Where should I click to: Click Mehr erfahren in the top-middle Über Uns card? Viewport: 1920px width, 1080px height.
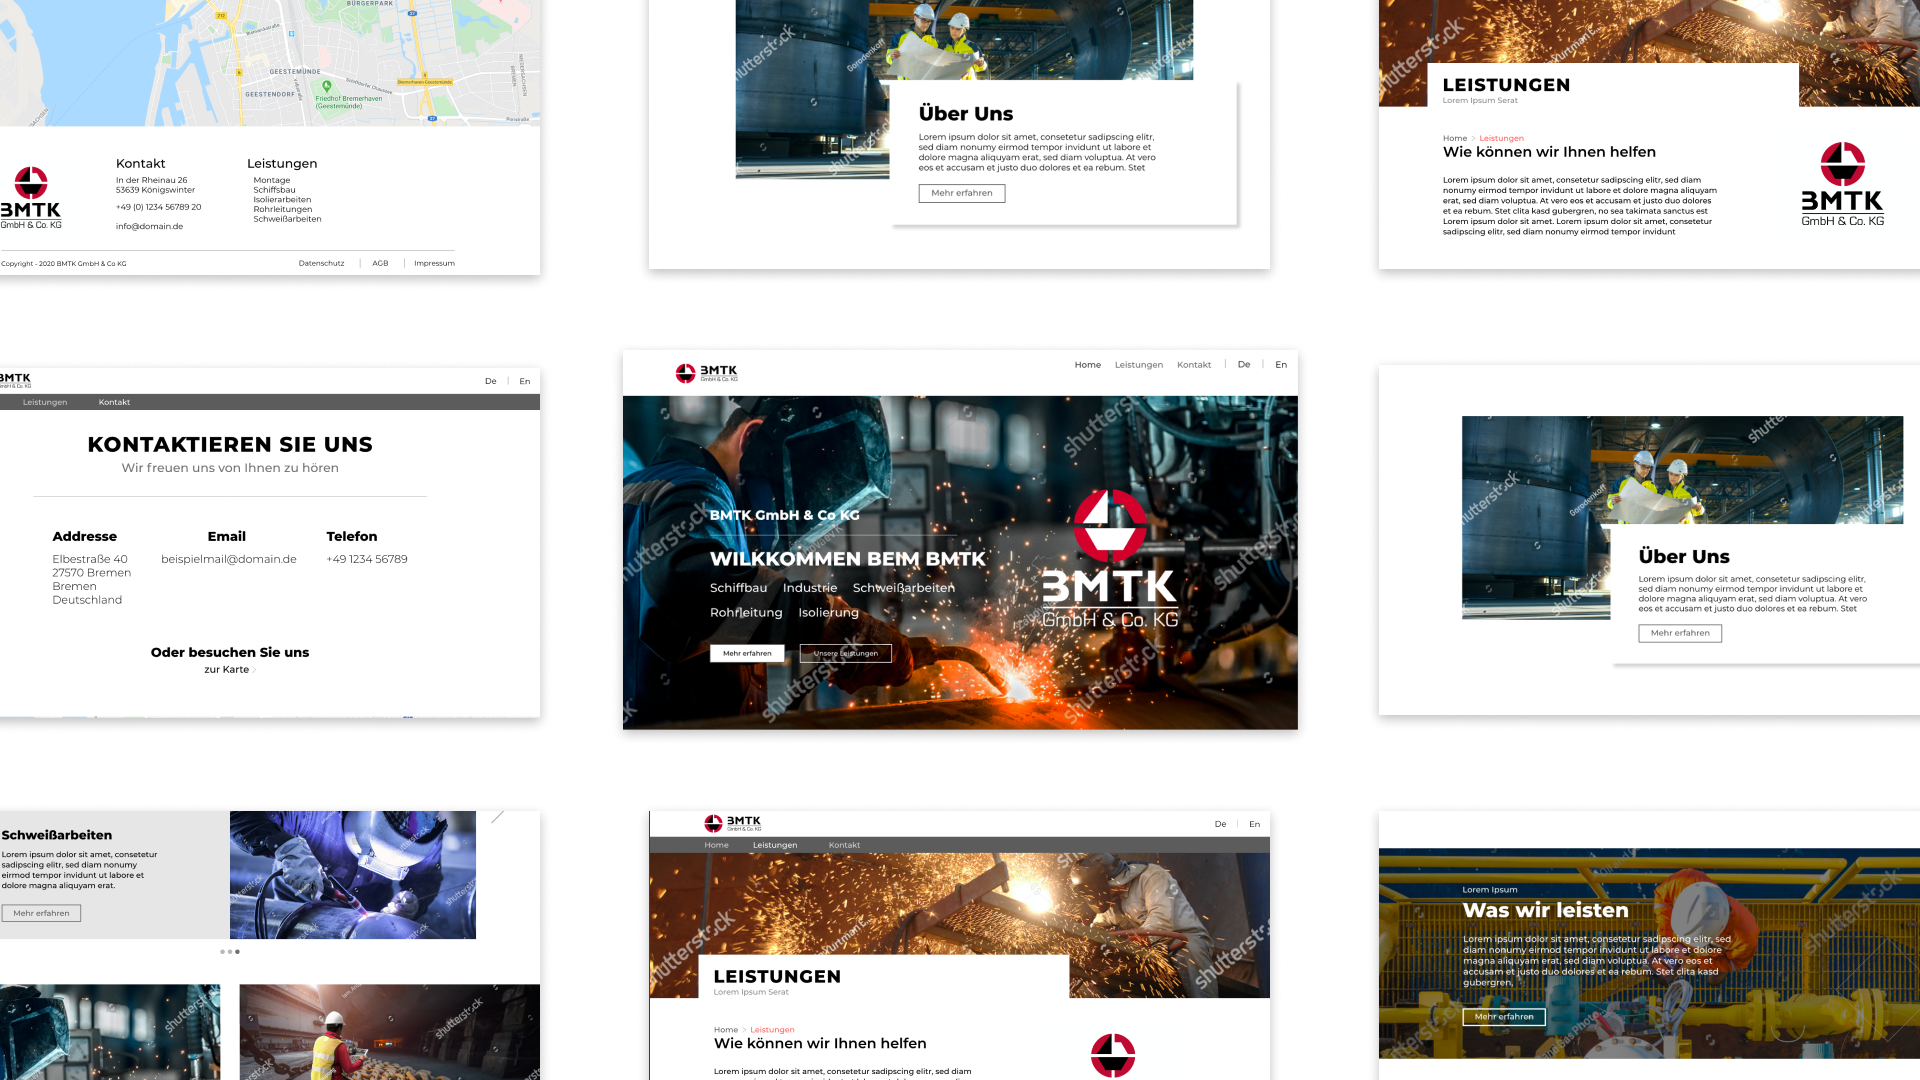962,193
